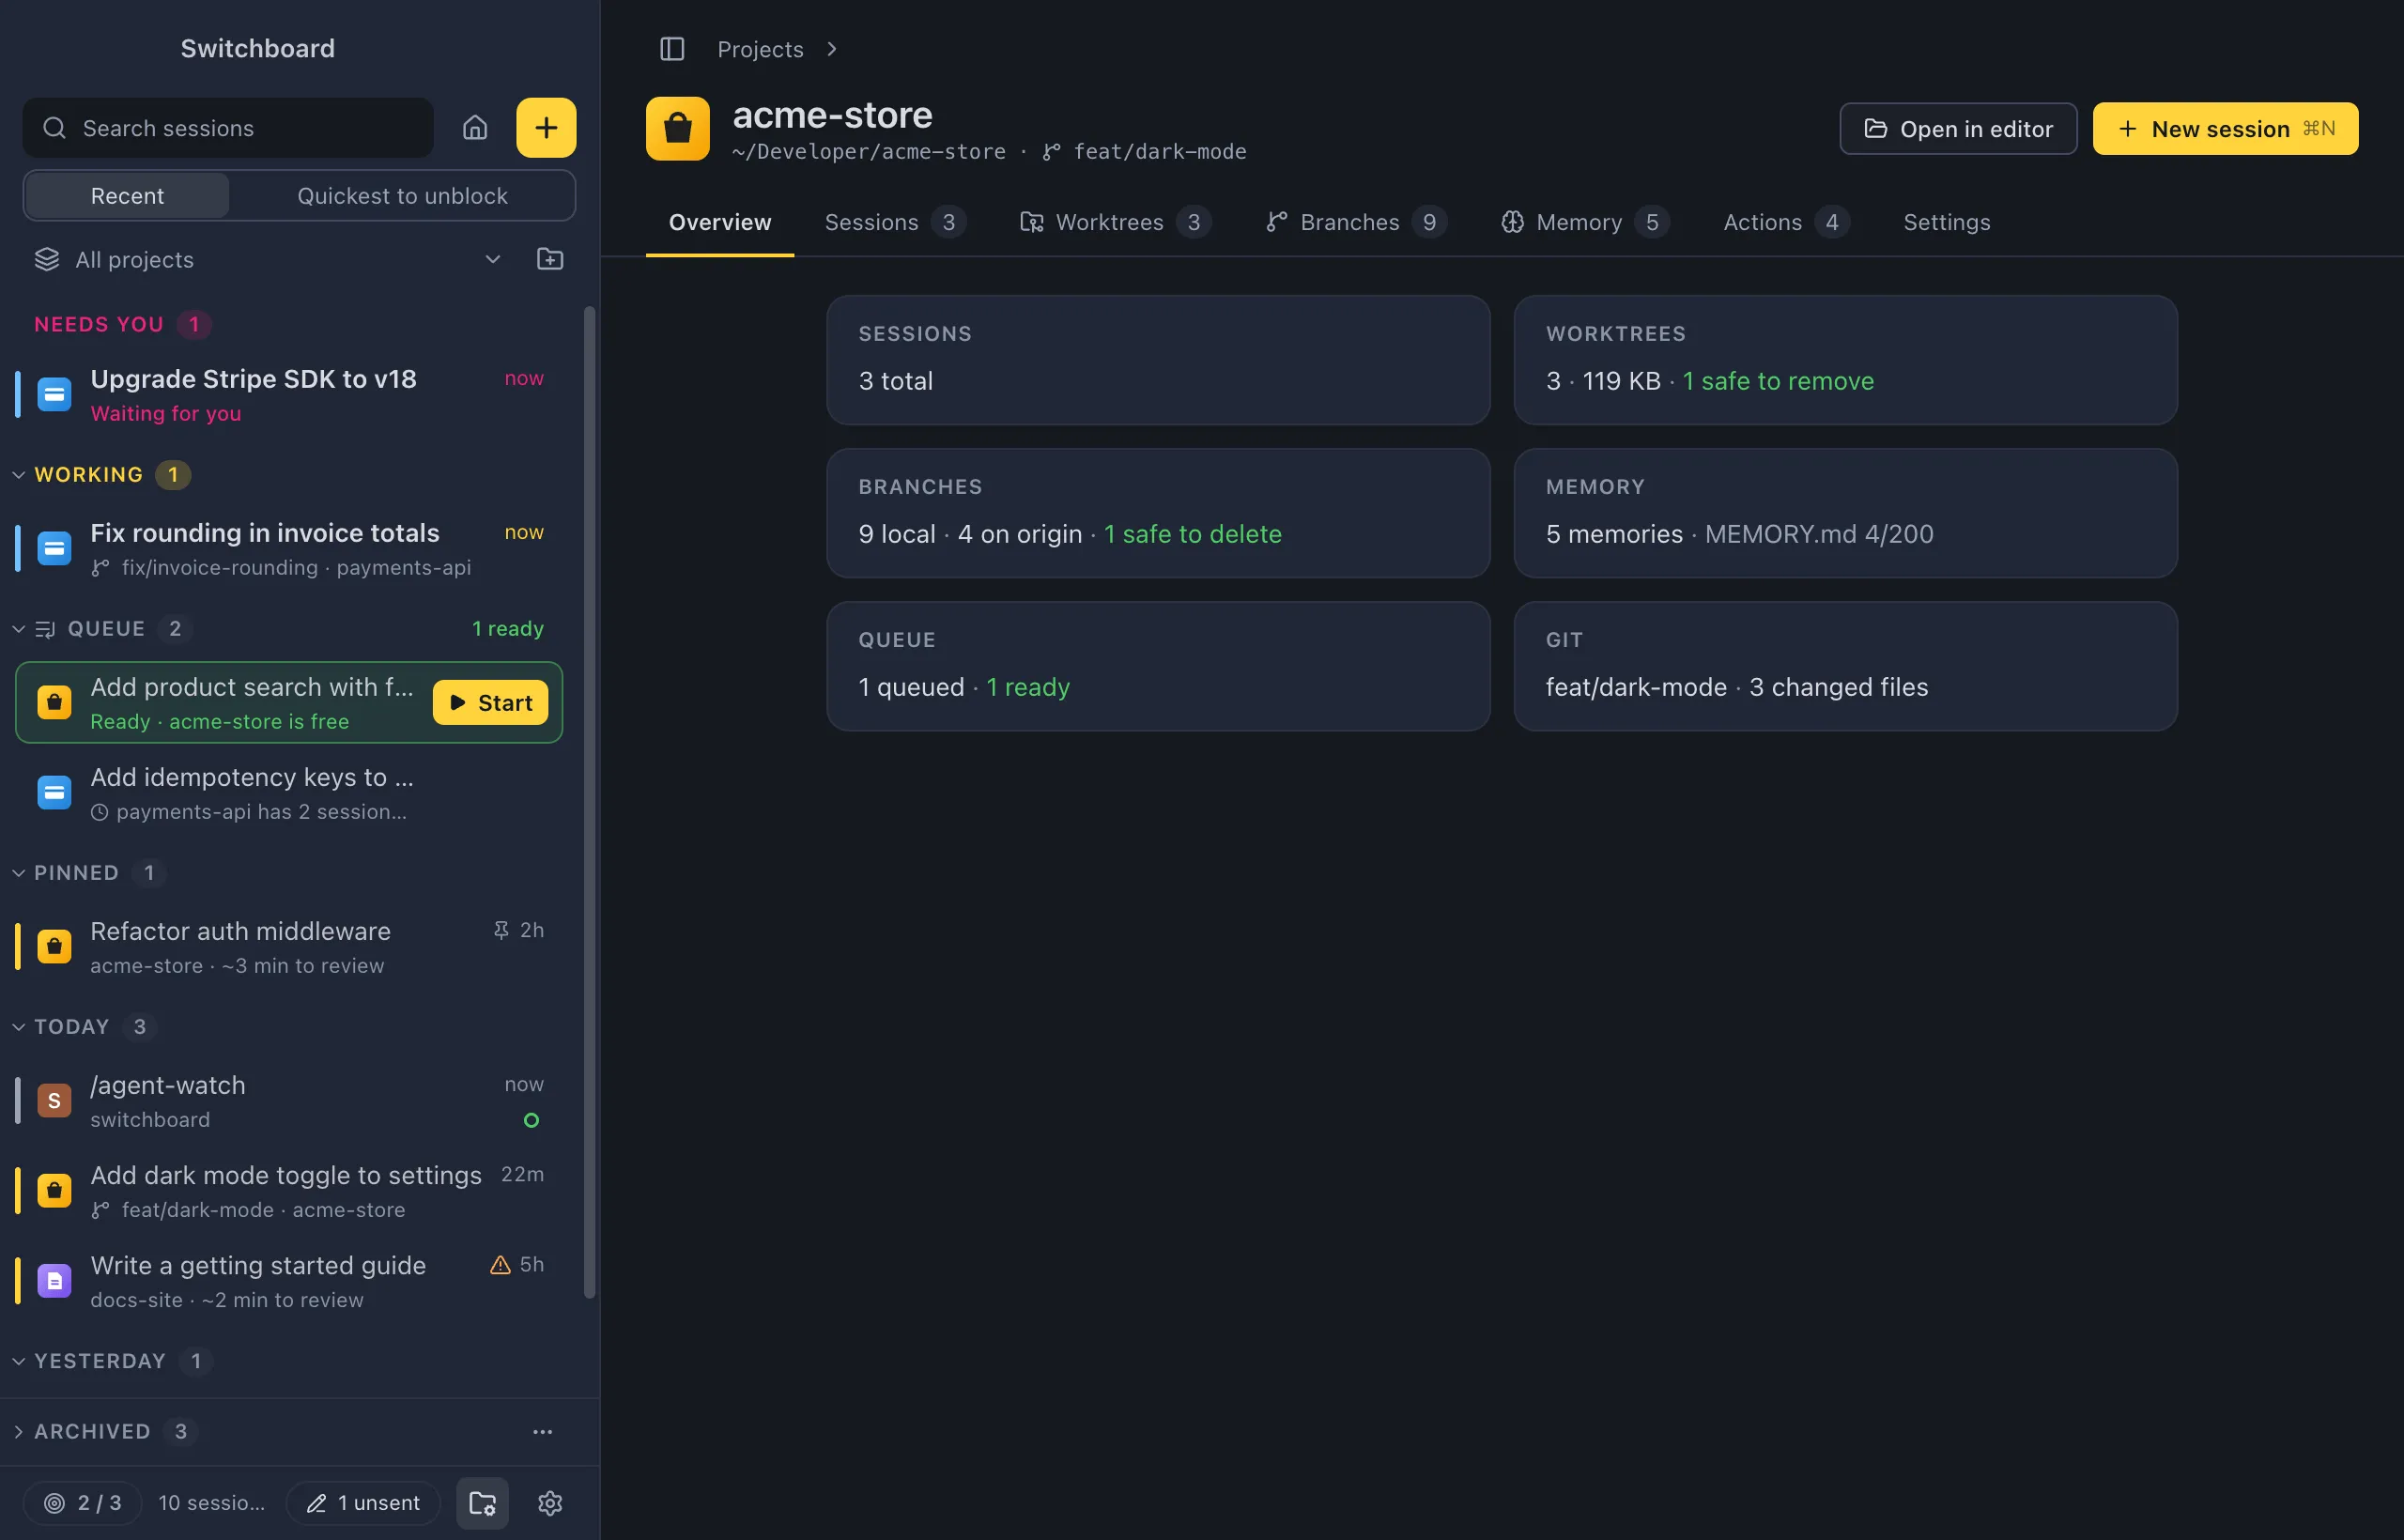
Task: Collapse the Working section
Action: coord(18,475)
